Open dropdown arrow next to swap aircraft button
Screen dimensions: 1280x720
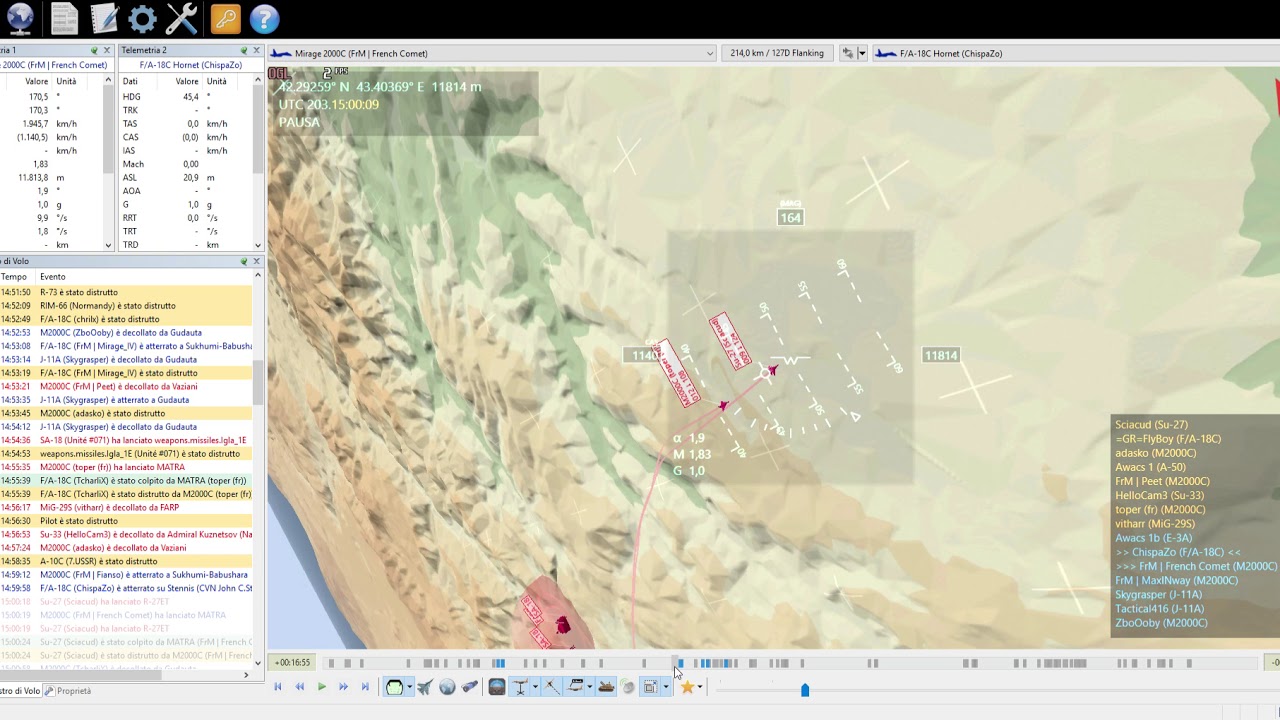[862, 53]
